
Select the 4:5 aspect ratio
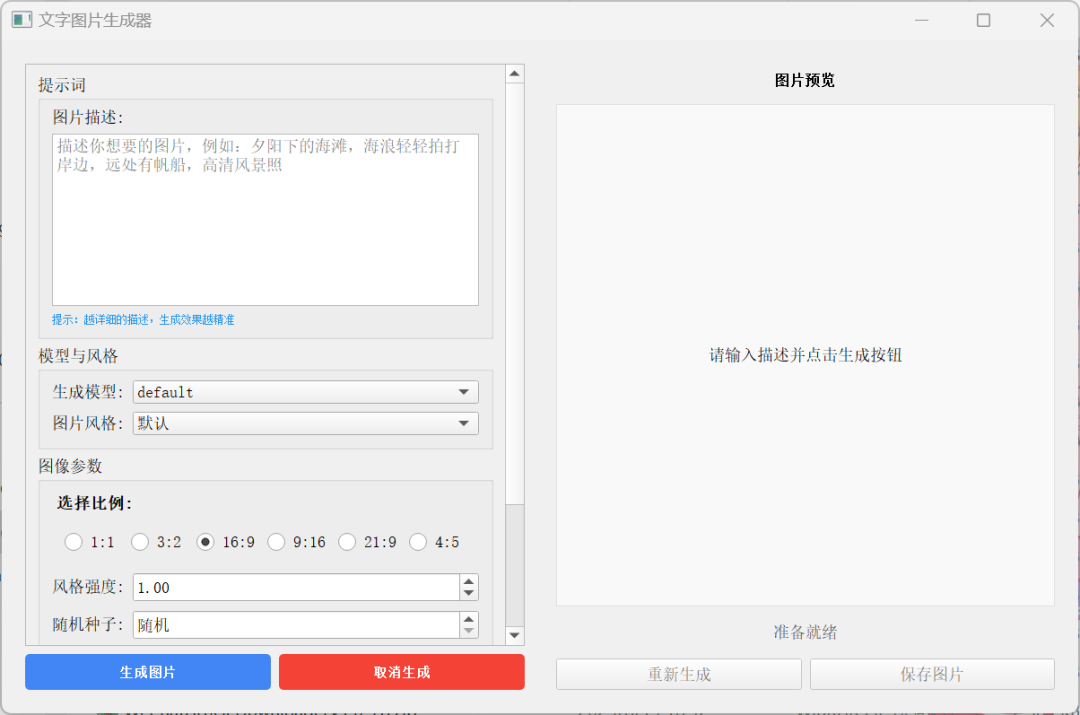418,542
